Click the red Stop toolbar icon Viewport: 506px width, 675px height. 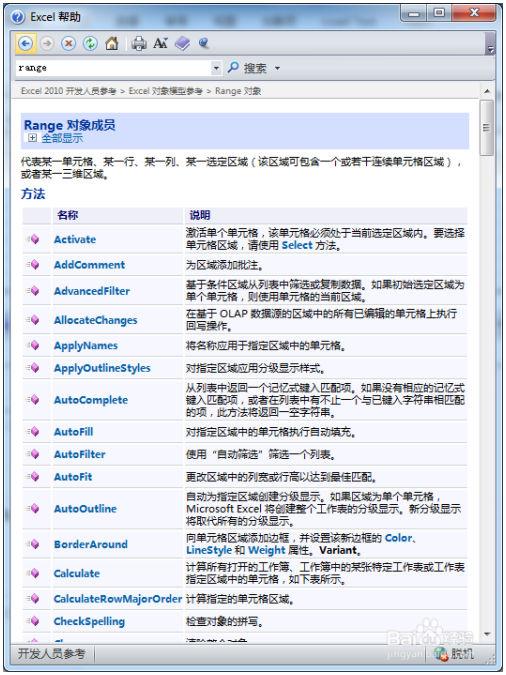tap(68, 43)
